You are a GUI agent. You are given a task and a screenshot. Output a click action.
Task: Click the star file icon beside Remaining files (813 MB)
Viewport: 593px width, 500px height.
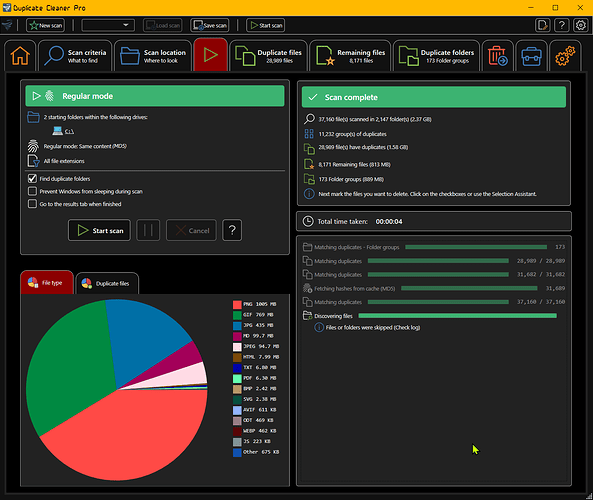[x=309, y=164]
